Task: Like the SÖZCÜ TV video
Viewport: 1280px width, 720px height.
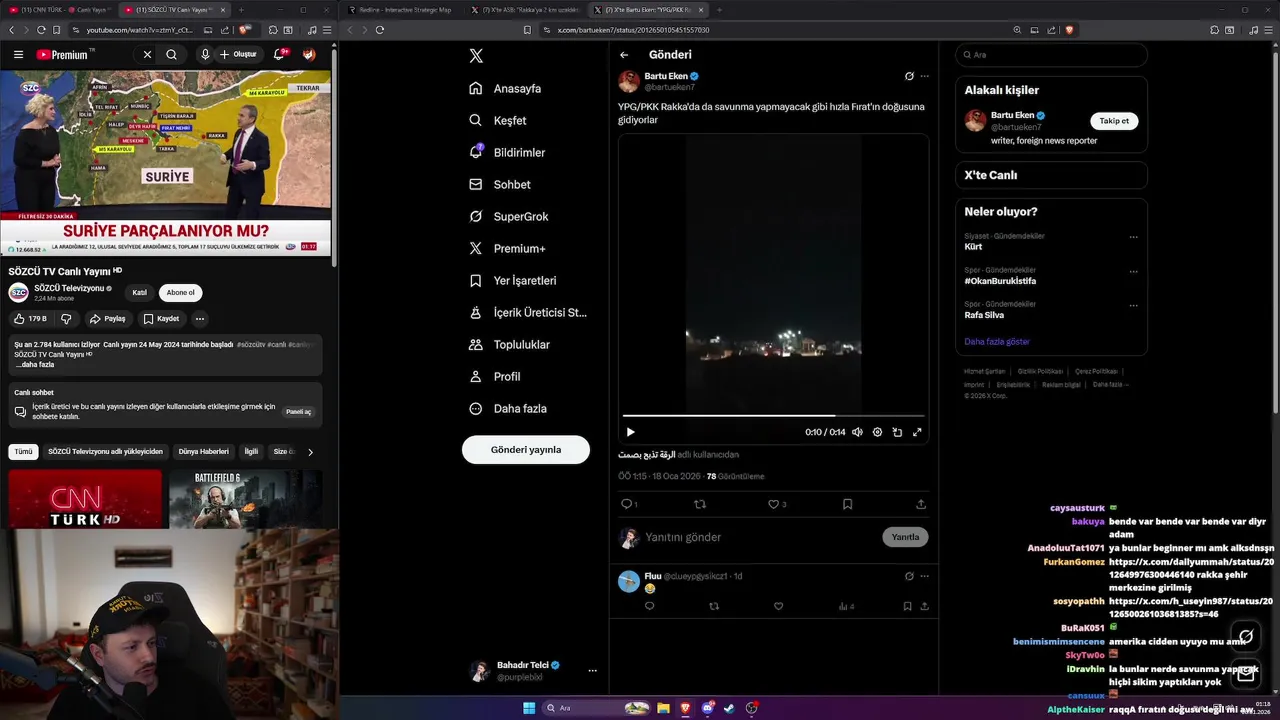Action: [x=30, y=319]
